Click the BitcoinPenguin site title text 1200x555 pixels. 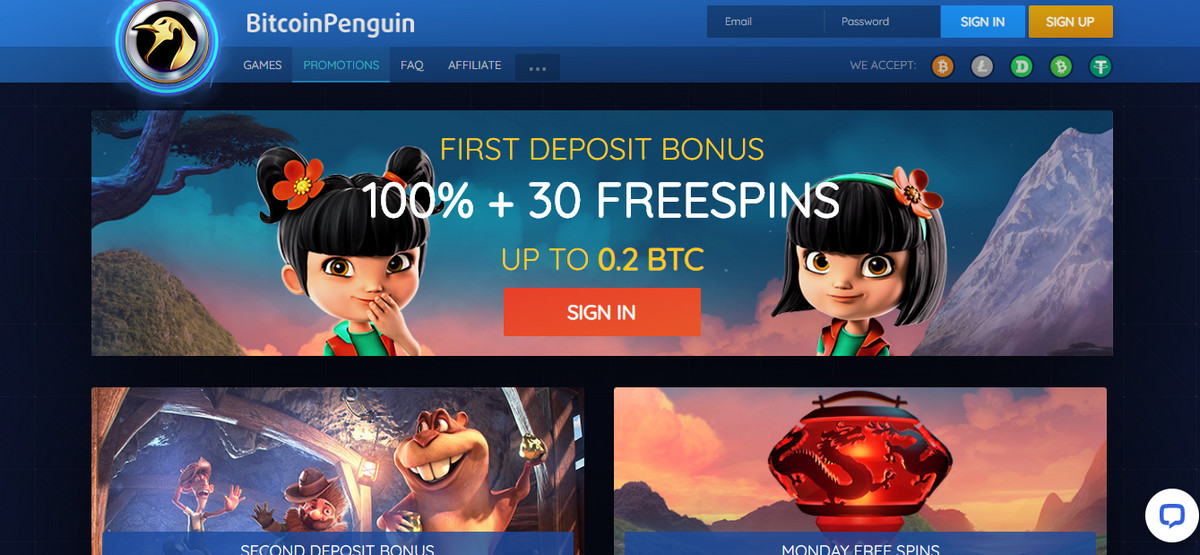click(x=330, y=23)
